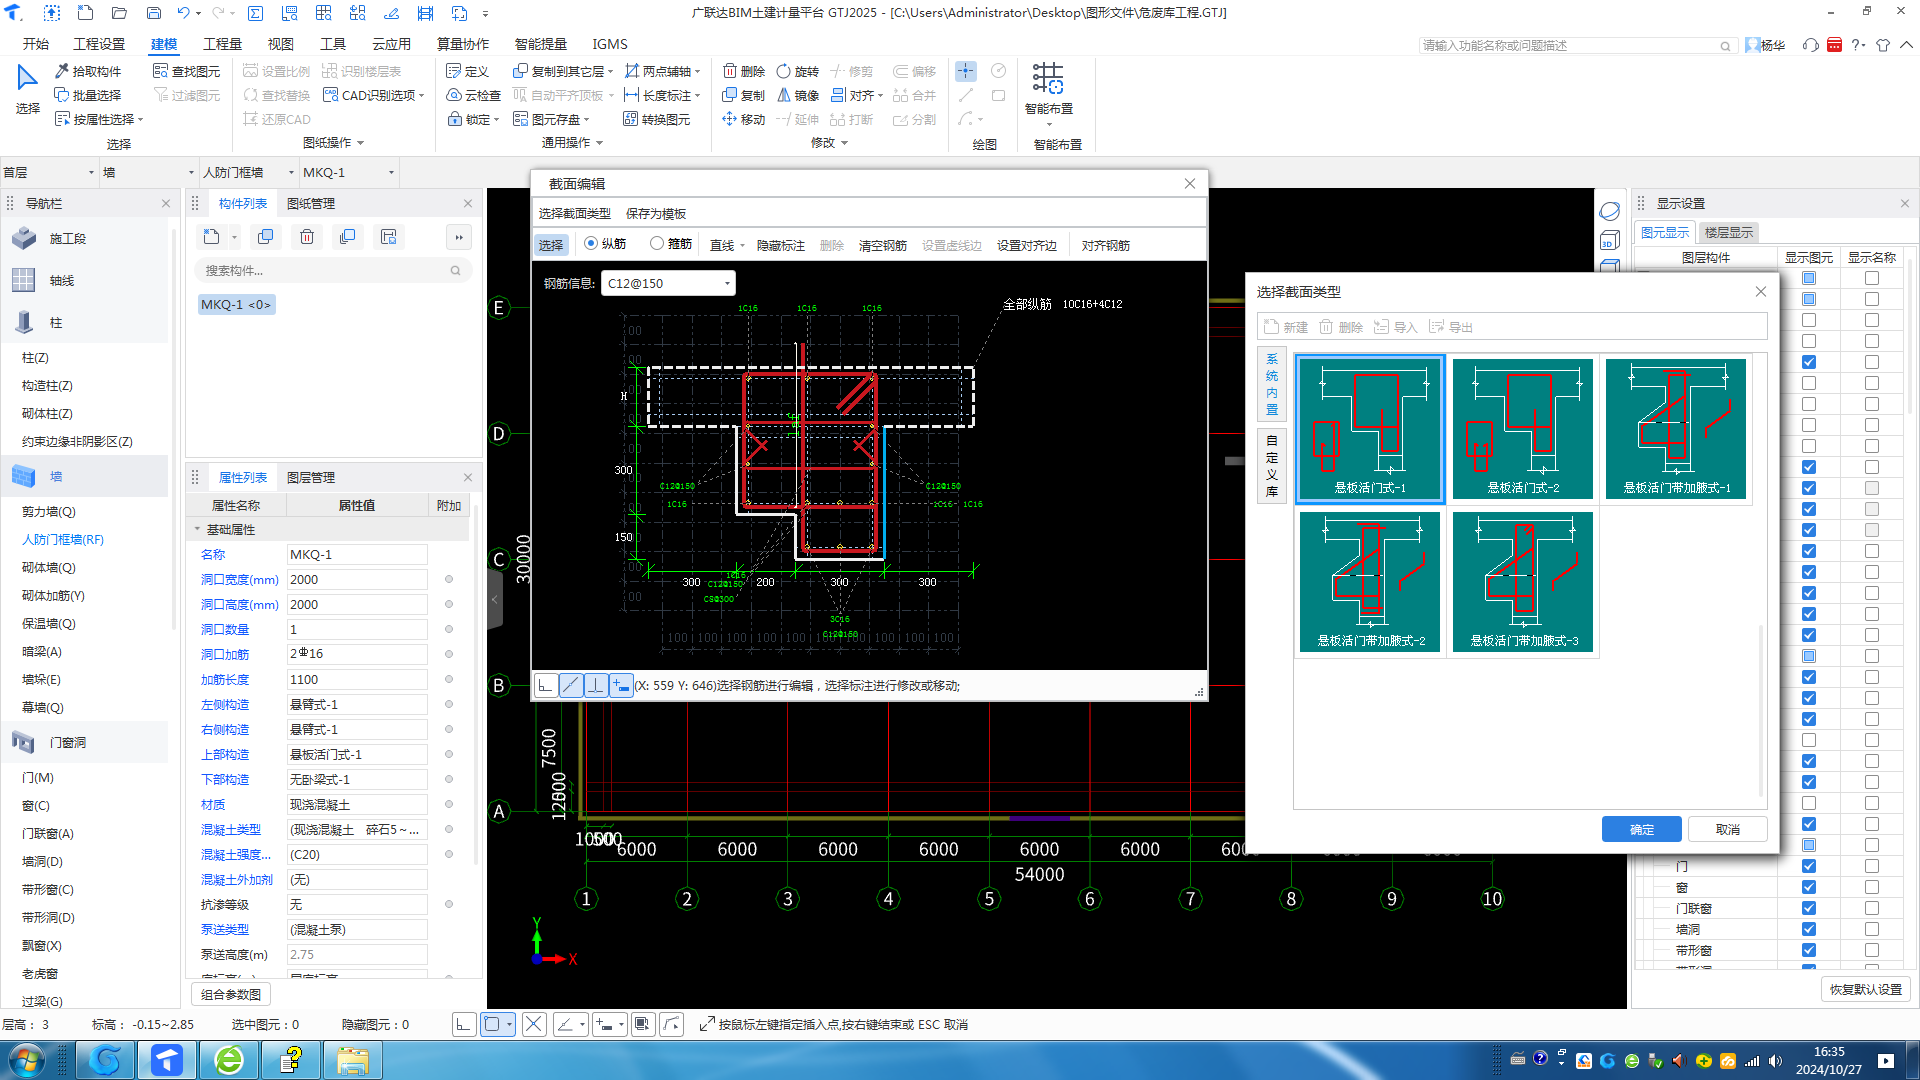Click the 恢复默认设置 button

[x=1866, y=989]
